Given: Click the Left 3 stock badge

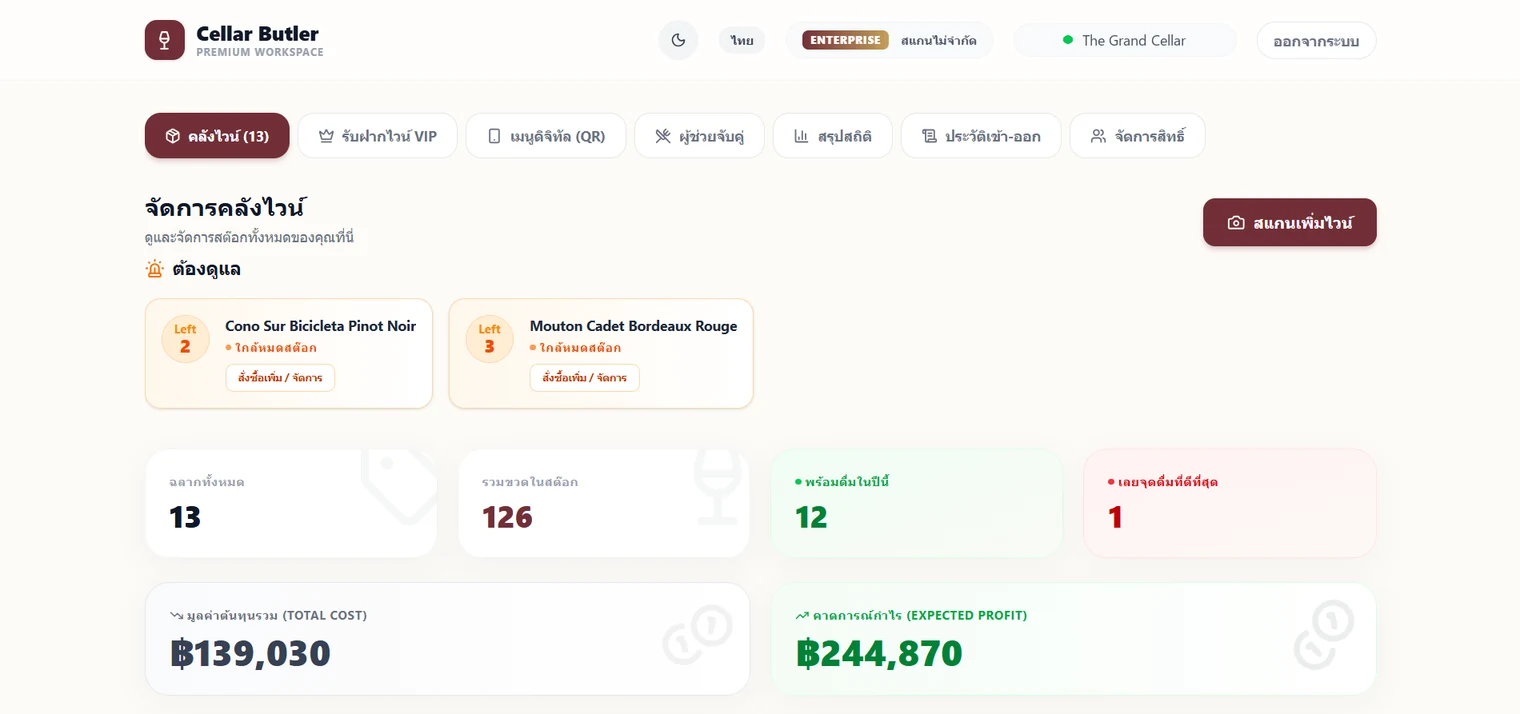Looking at the screenshot, I should (x=489, y=339).
